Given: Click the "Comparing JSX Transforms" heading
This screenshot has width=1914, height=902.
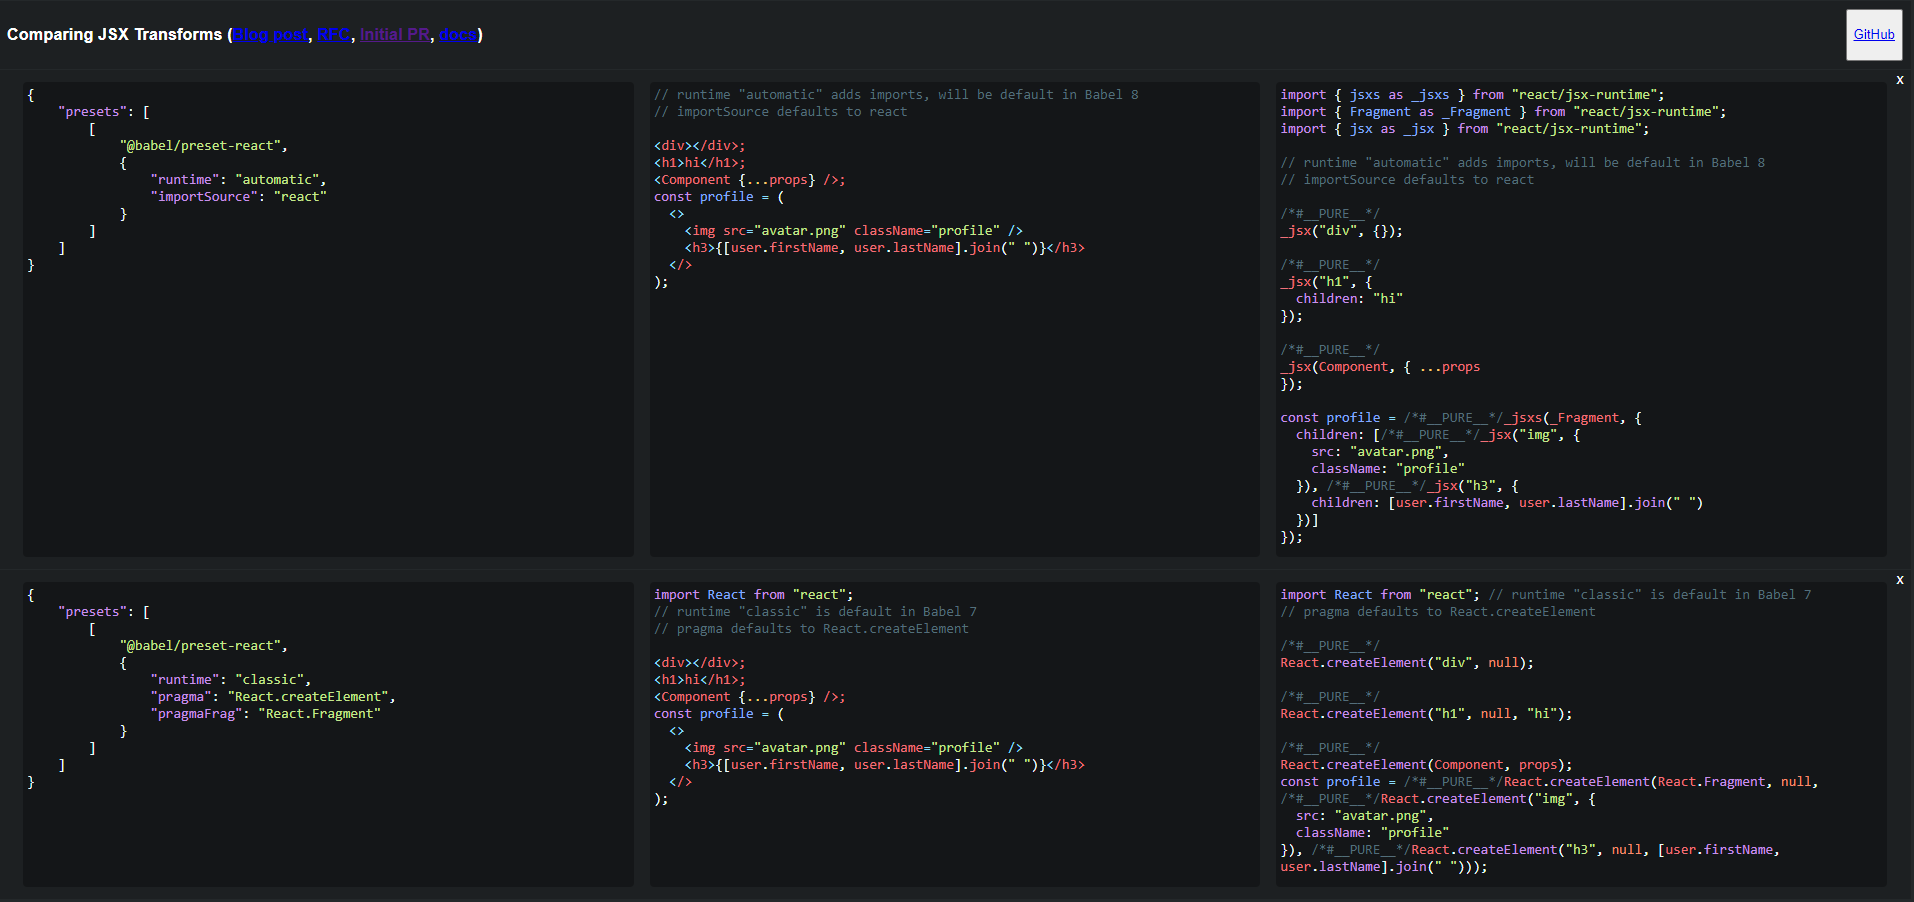Looking at the screenshot, I should click(x=115, y=34).
